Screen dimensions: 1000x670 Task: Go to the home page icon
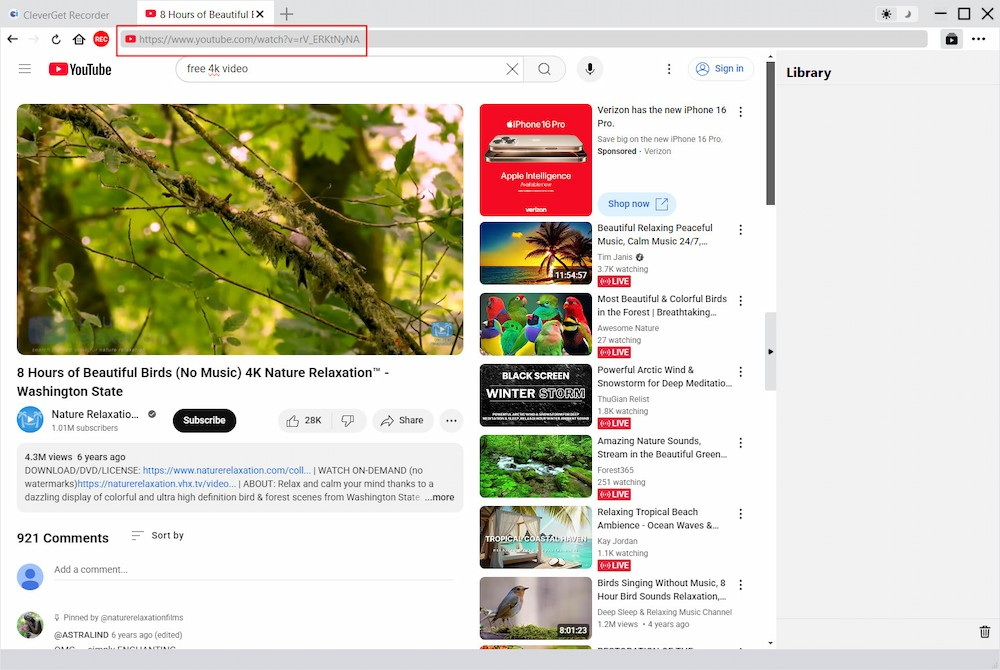78,39
